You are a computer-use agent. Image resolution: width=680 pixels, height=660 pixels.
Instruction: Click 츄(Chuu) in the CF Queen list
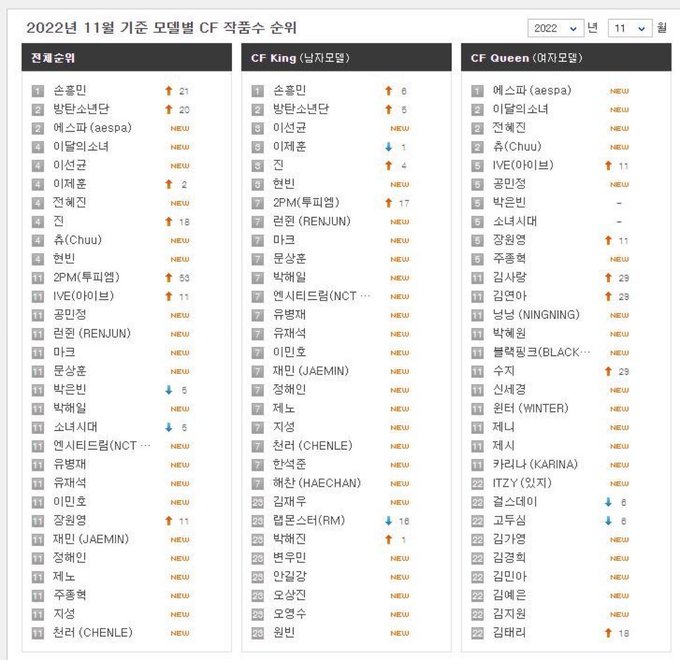(x=517, y=146)
